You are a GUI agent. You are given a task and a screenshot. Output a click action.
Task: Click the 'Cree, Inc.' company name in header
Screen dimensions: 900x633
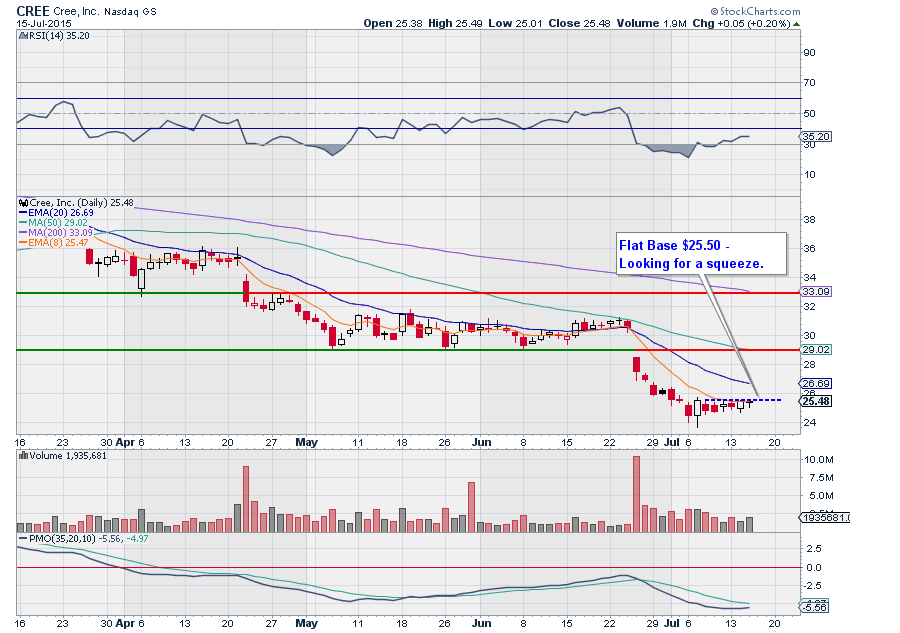[76, 11]
